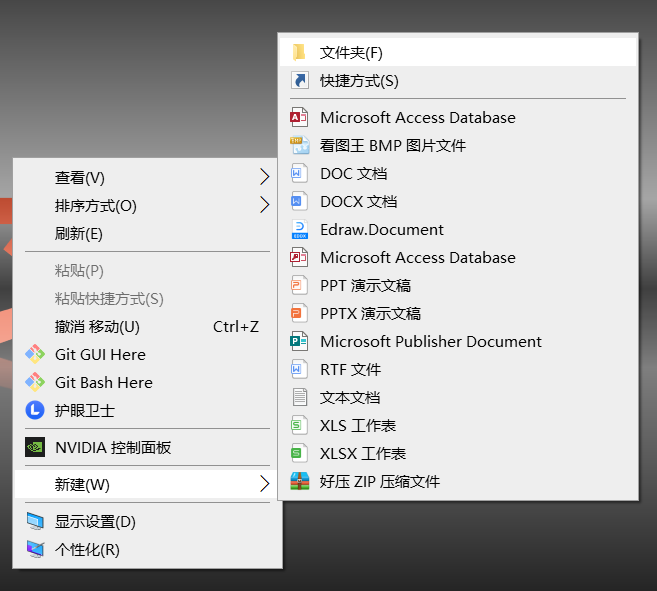This screenshot has height=591, width=657.
Task: Click the shortcut arrow icon beside 快捷方式(S)
Action: pos(298,81)
